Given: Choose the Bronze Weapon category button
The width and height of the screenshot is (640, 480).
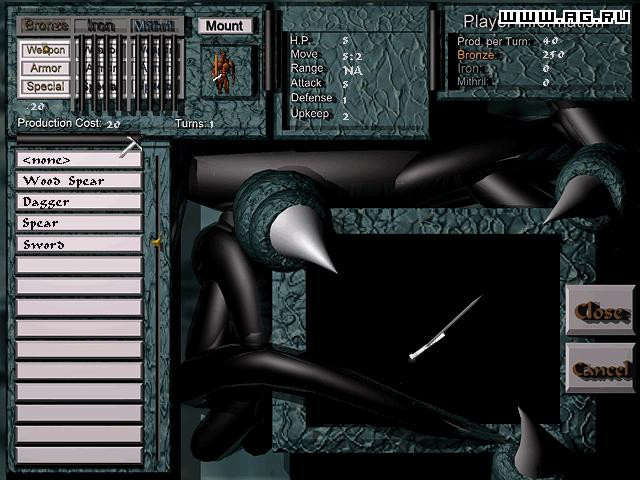Looking at the screenshot, I should (x=46, y=50).
